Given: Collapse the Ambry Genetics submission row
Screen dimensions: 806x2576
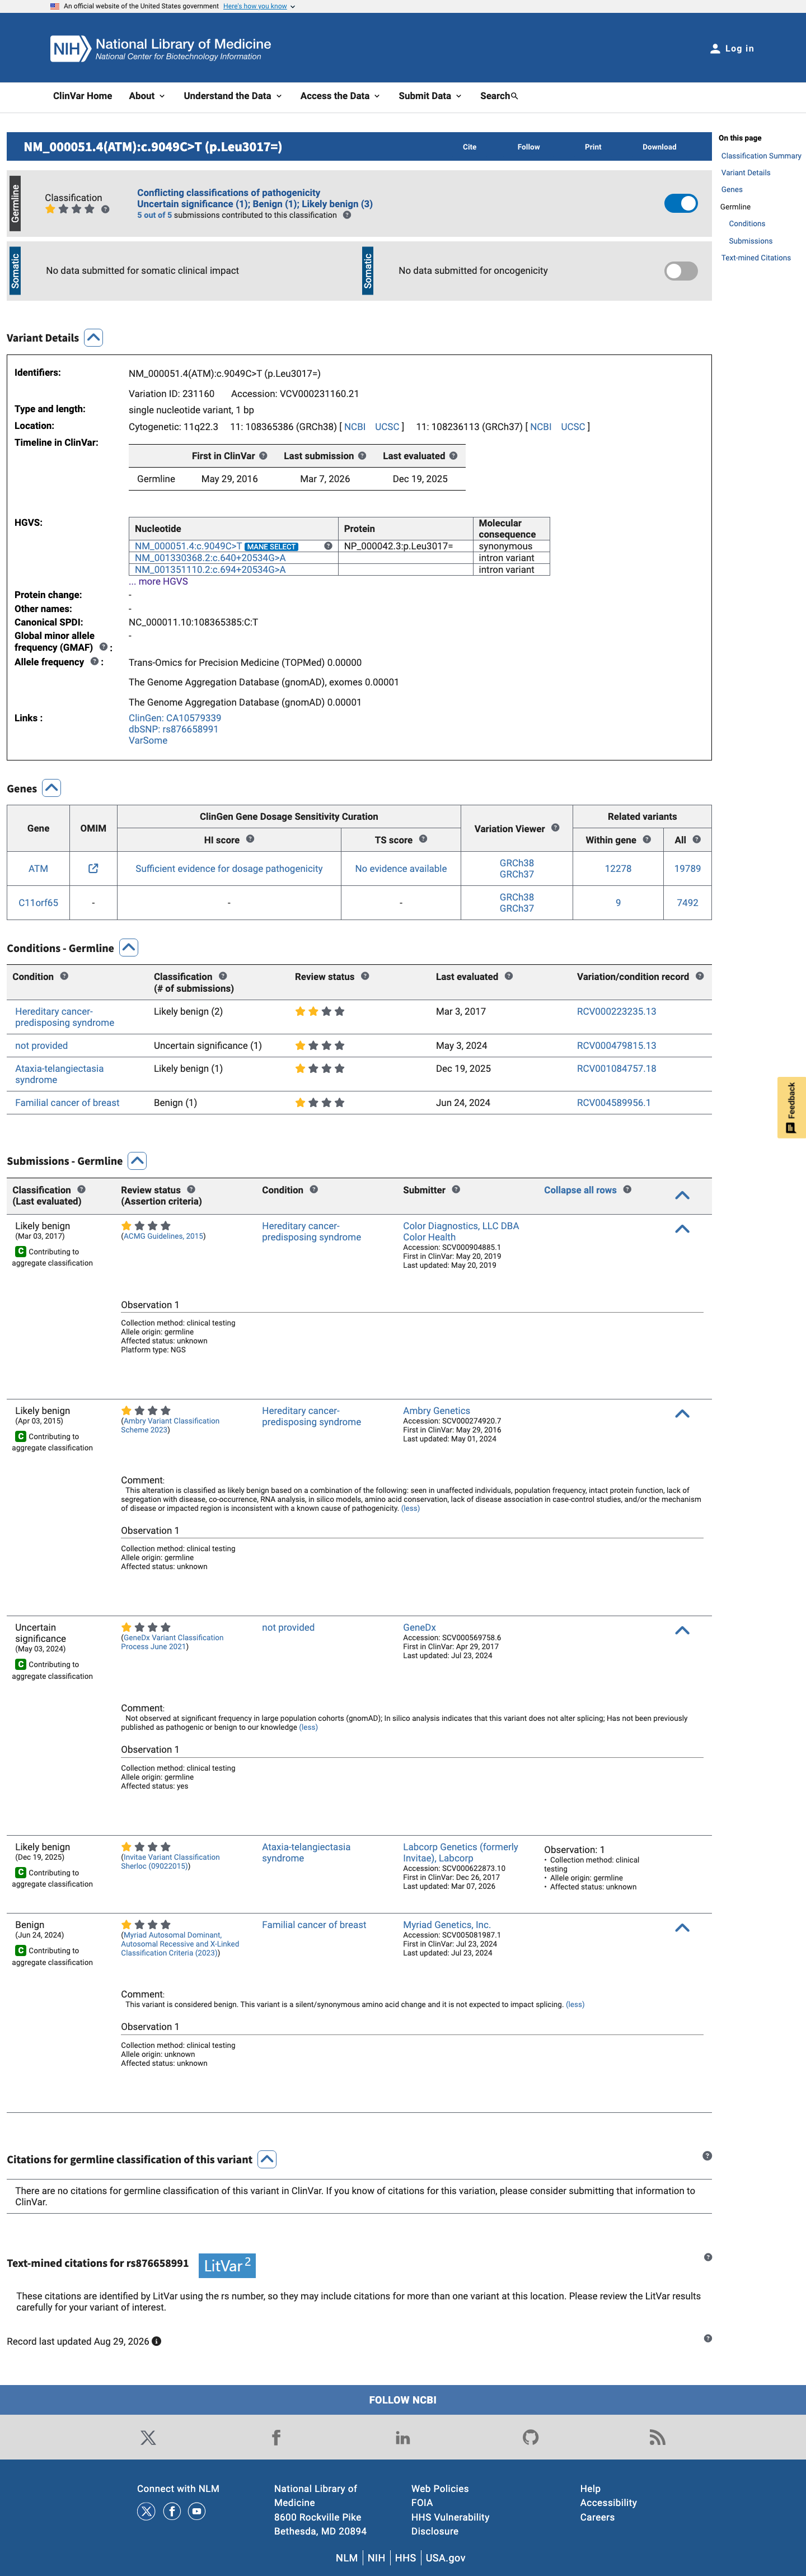Looking at the screenshot, I should pos(682,1413).
